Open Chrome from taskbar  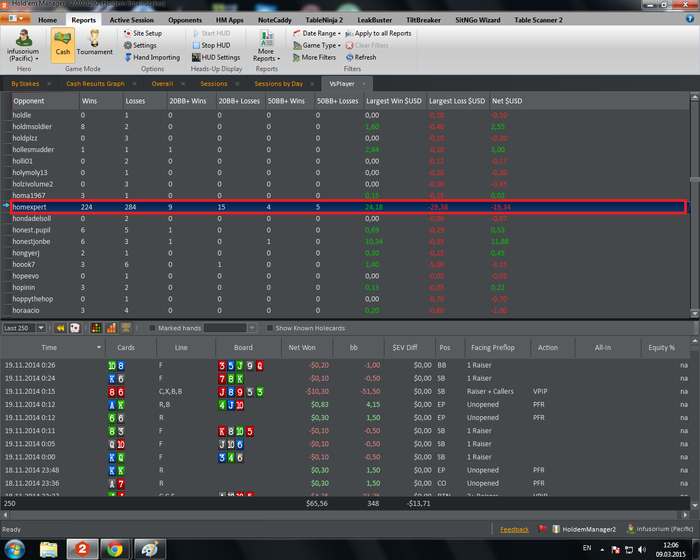click(115, 549)
